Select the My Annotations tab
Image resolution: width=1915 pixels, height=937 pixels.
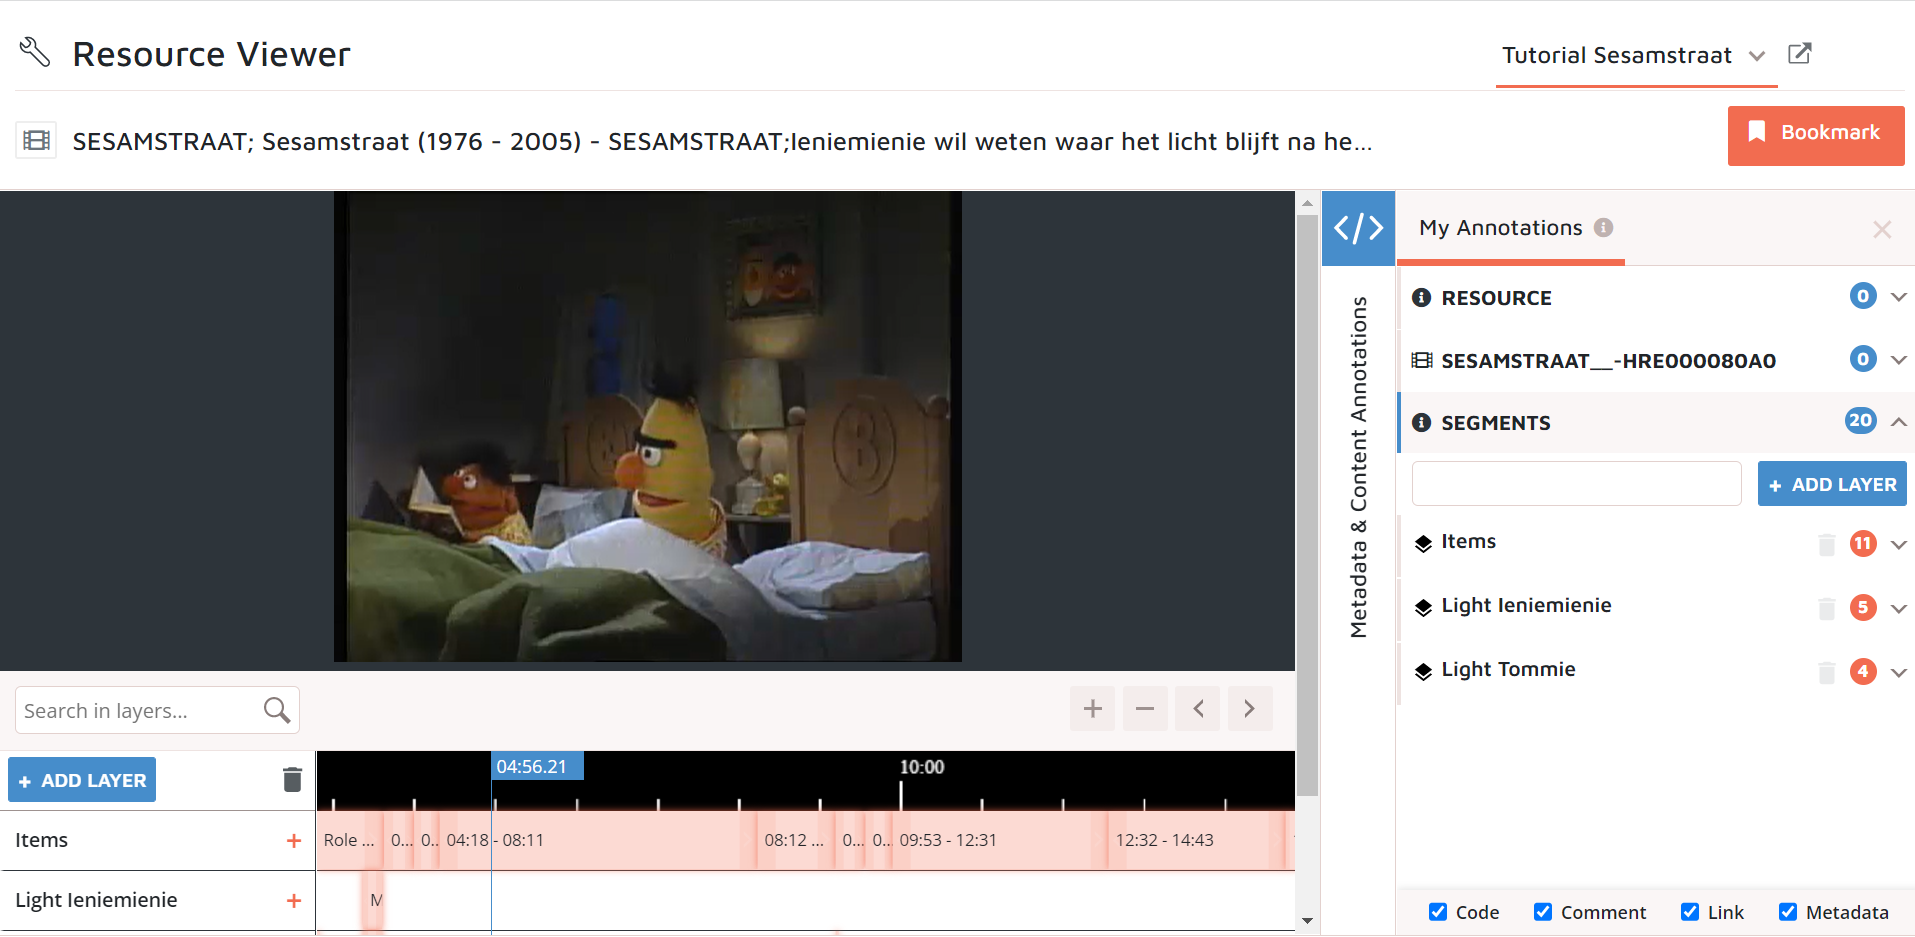[1500, 228]
